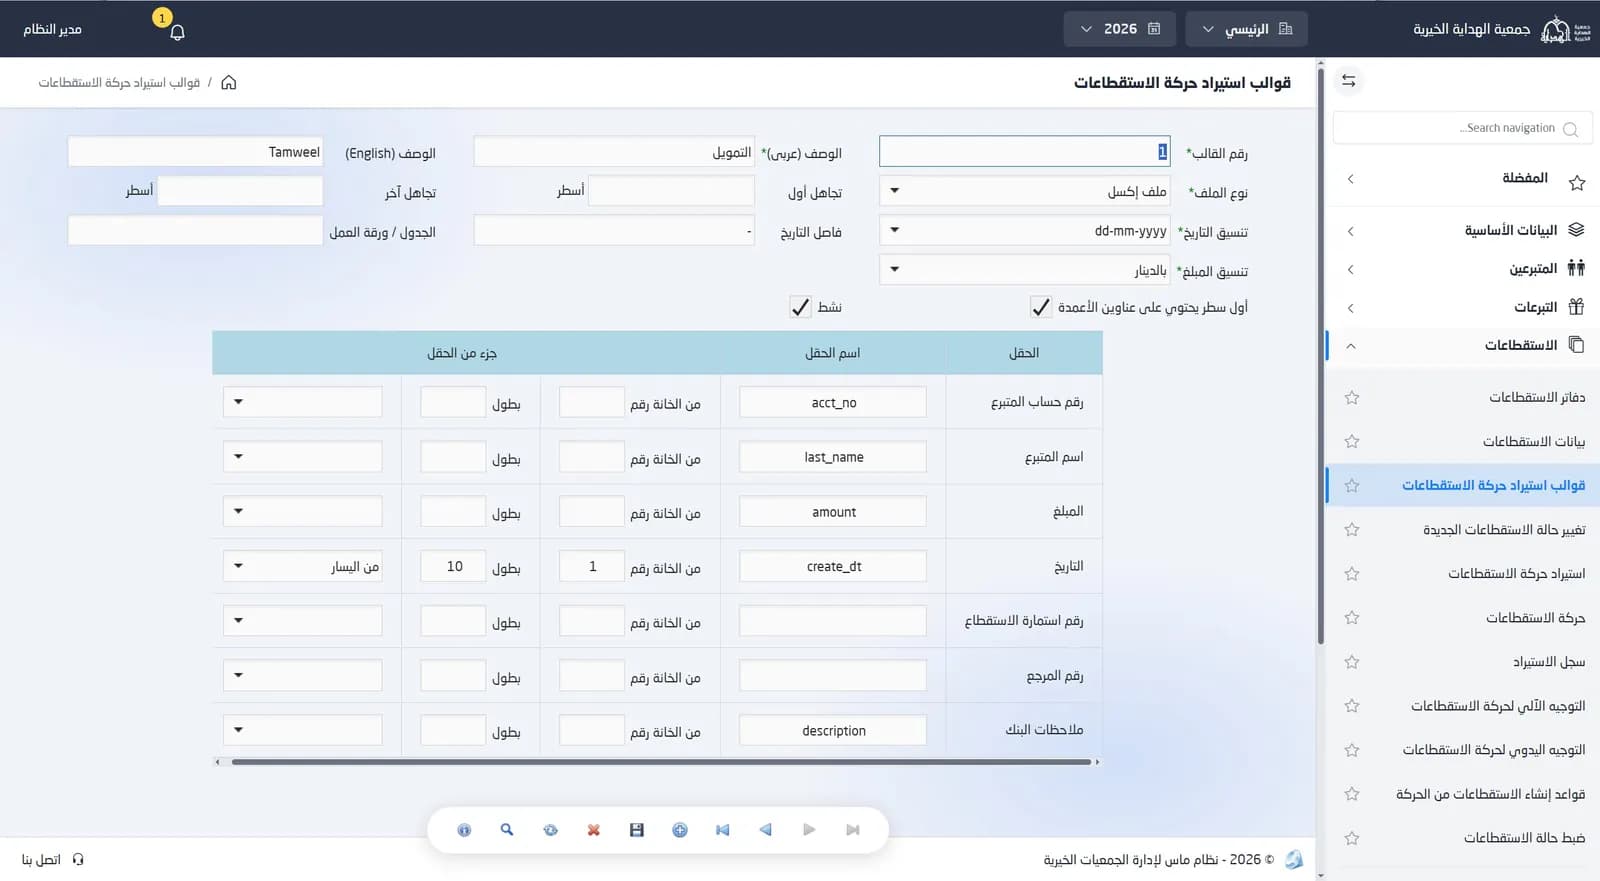Open the الرئيسي branch selector

(1246, 29)
